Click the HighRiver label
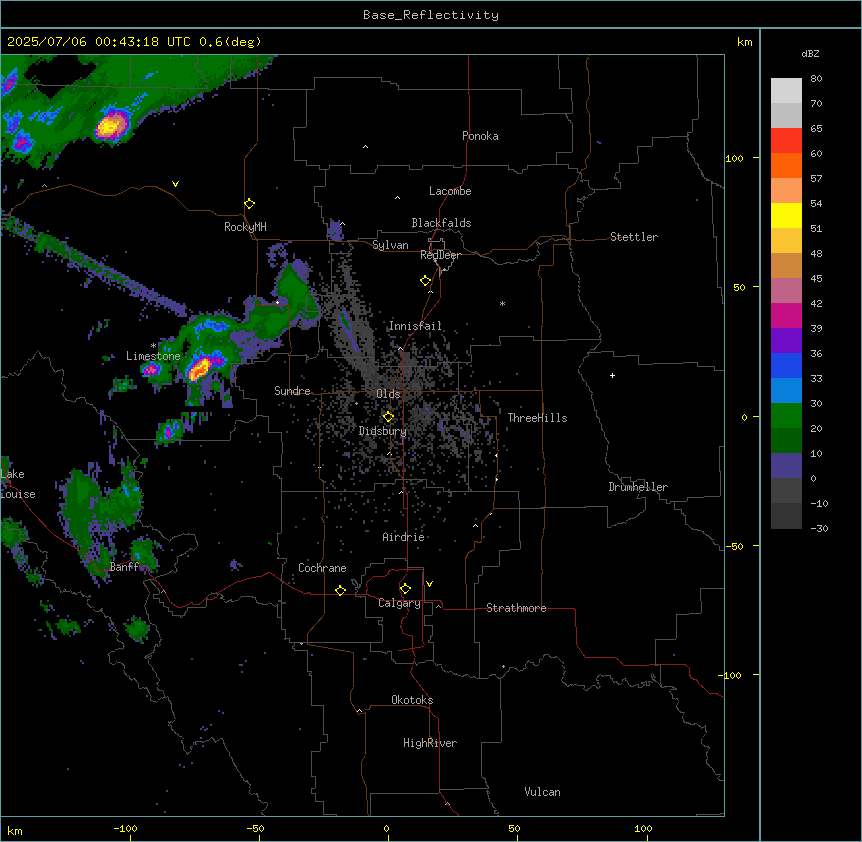The width and height of the screenshot is (862, 842). (x=430, y=743)
